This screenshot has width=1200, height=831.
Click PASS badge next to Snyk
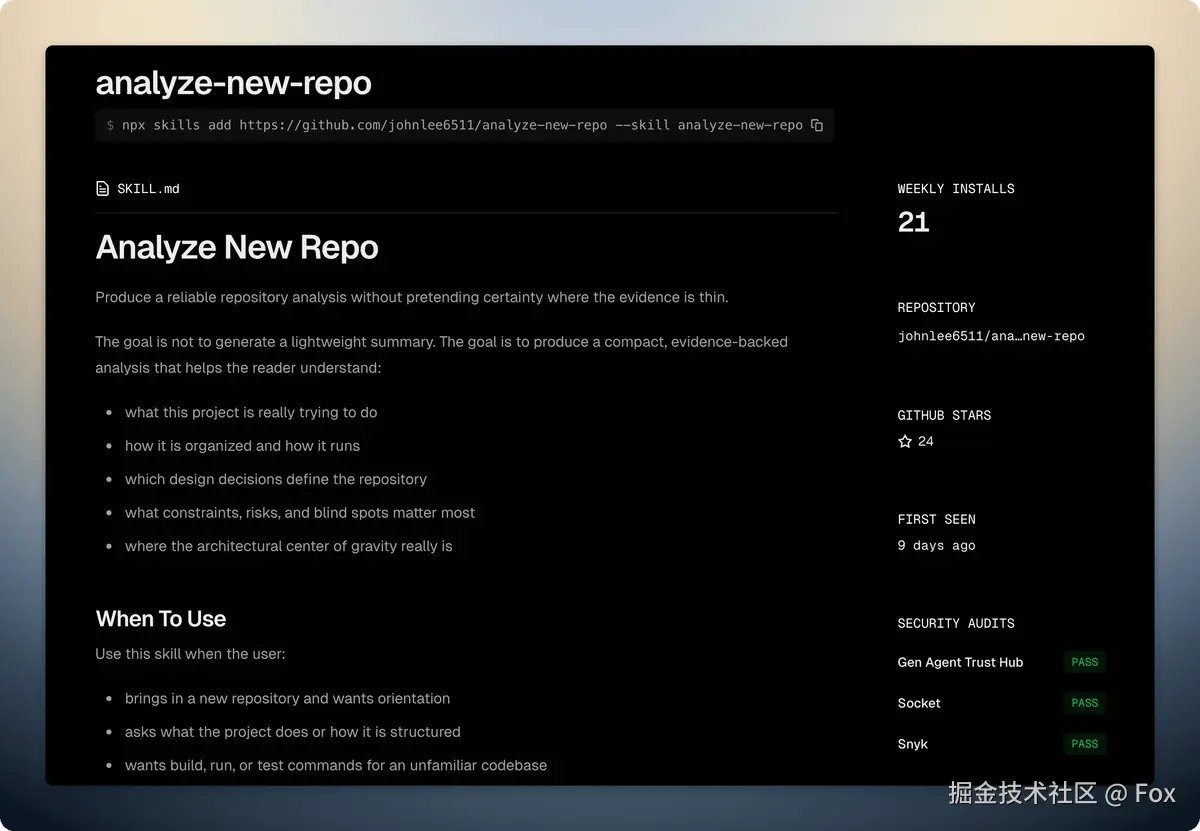coord(1084,744)
